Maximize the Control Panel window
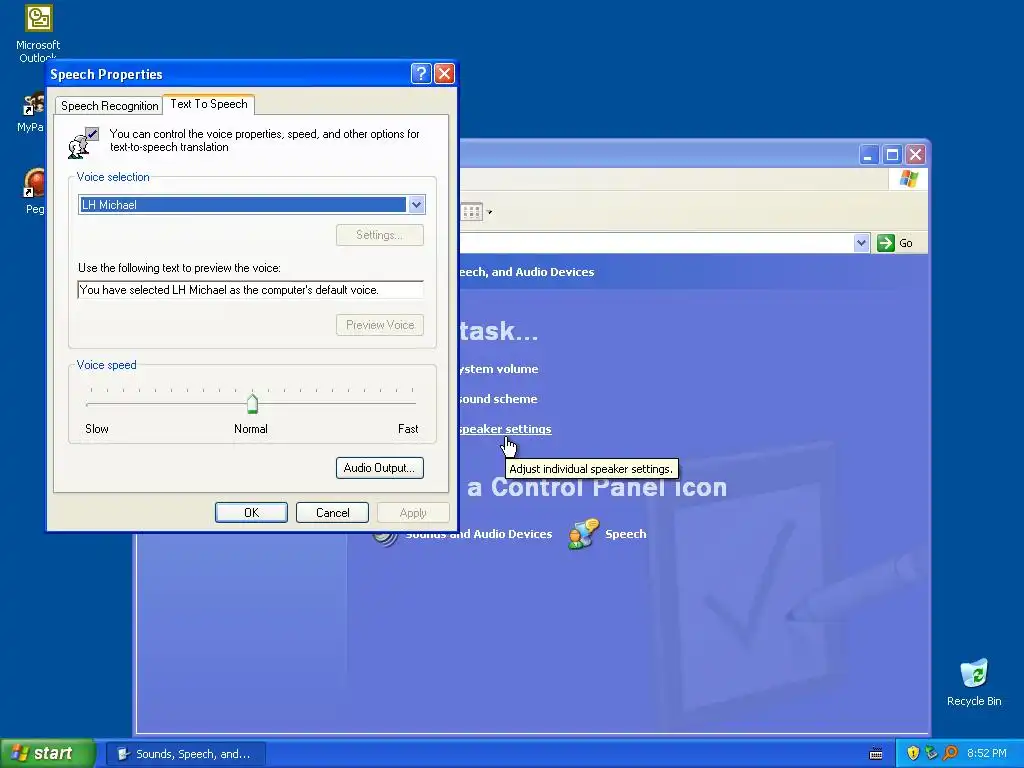Viewport: 1024px width, 768px height. pos(892,155)
